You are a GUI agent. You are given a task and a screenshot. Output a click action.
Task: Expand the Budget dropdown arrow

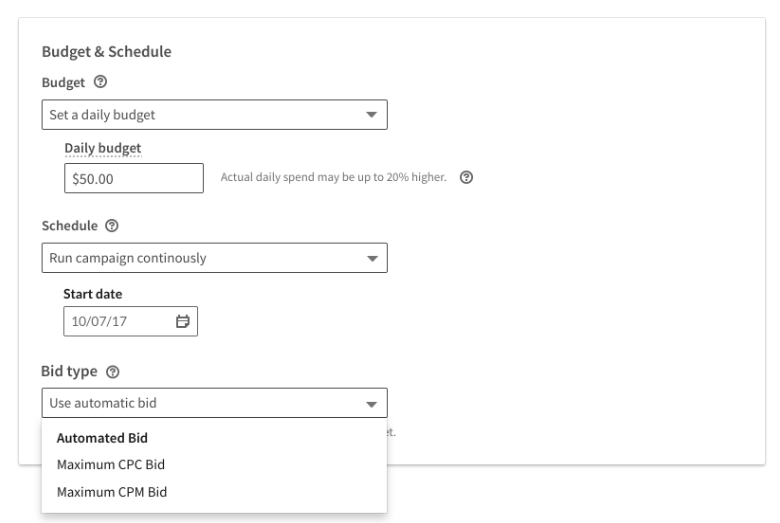371,115
